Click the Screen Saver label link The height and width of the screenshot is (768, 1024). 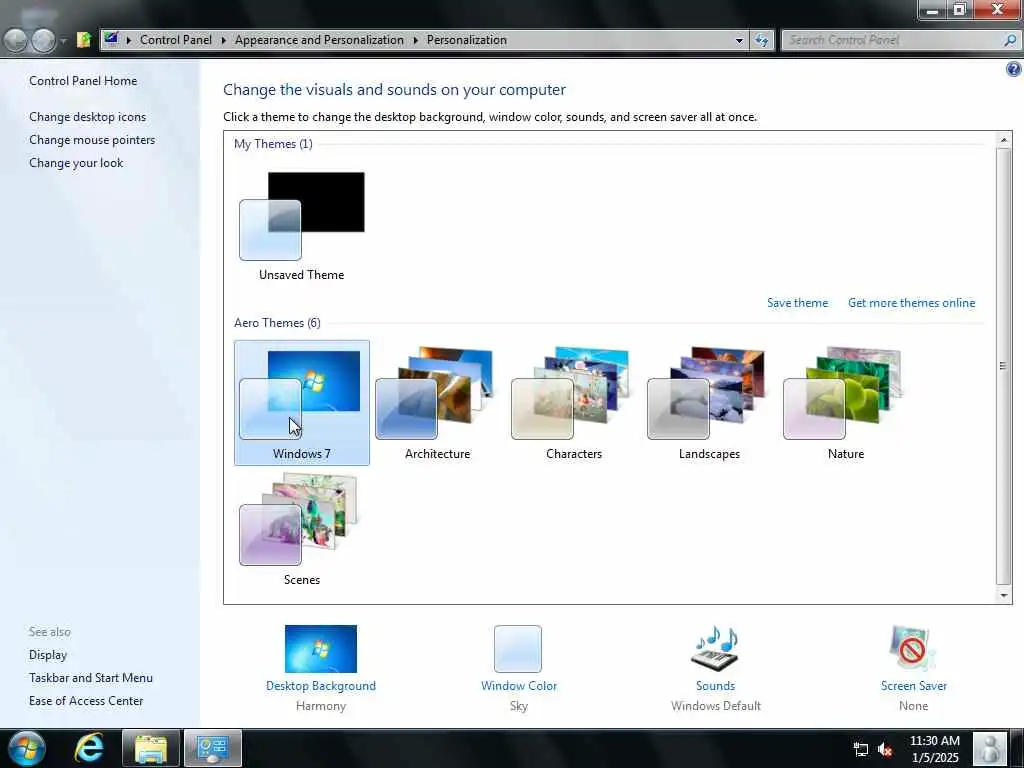click(x=913, y=686)
